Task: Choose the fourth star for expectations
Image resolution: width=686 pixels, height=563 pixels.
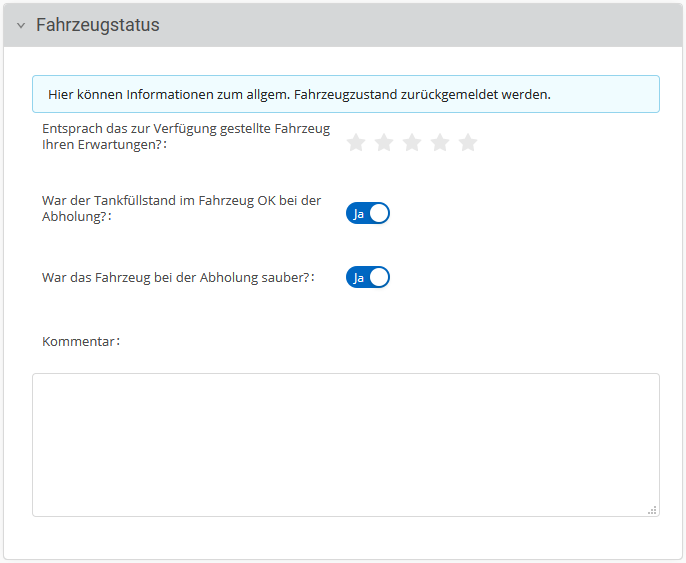Action: 440,143
